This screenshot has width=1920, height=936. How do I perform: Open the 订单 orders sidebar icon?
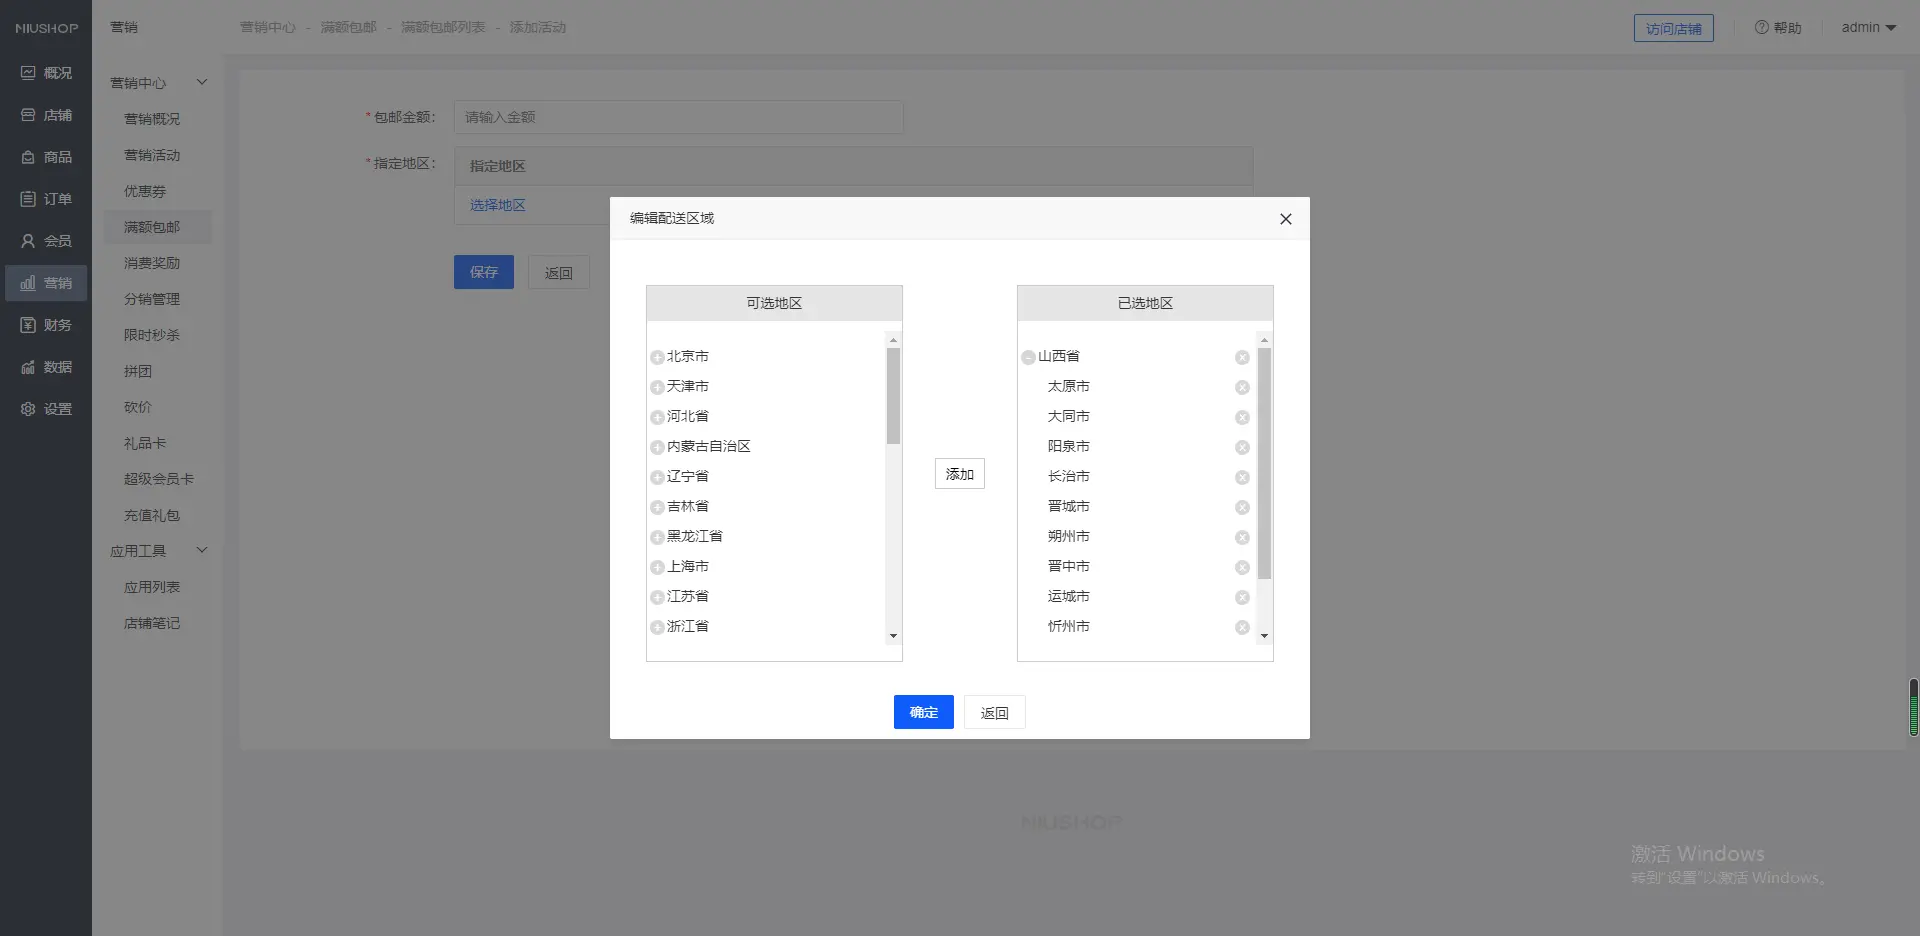28,199
